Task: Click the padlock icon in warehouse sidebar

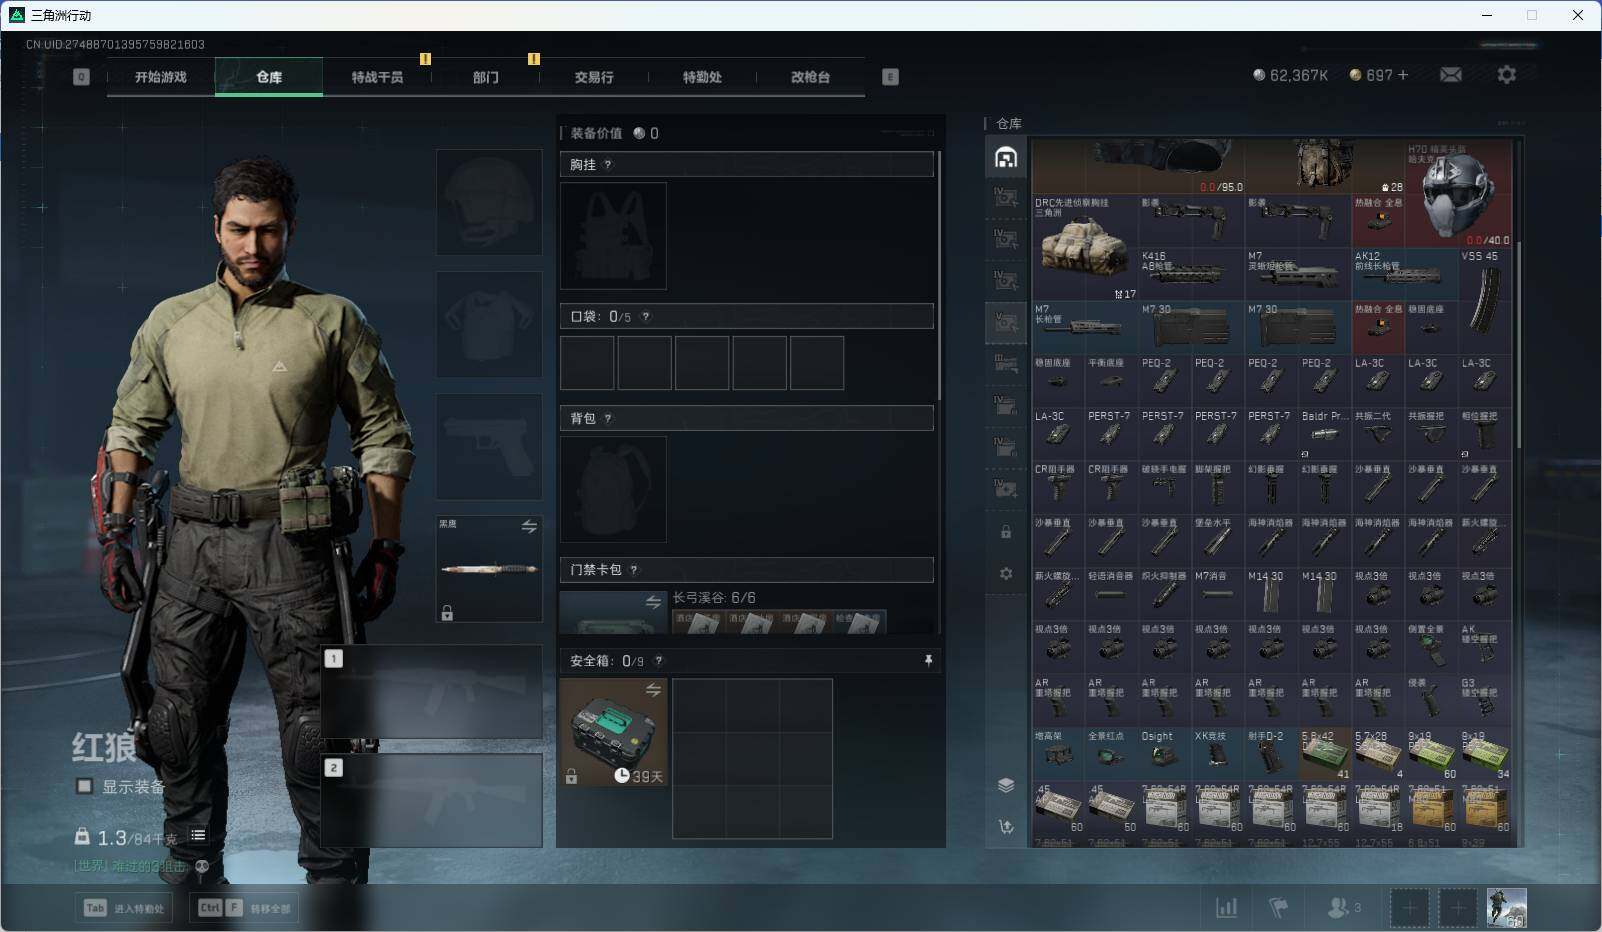Action: 1006,532
